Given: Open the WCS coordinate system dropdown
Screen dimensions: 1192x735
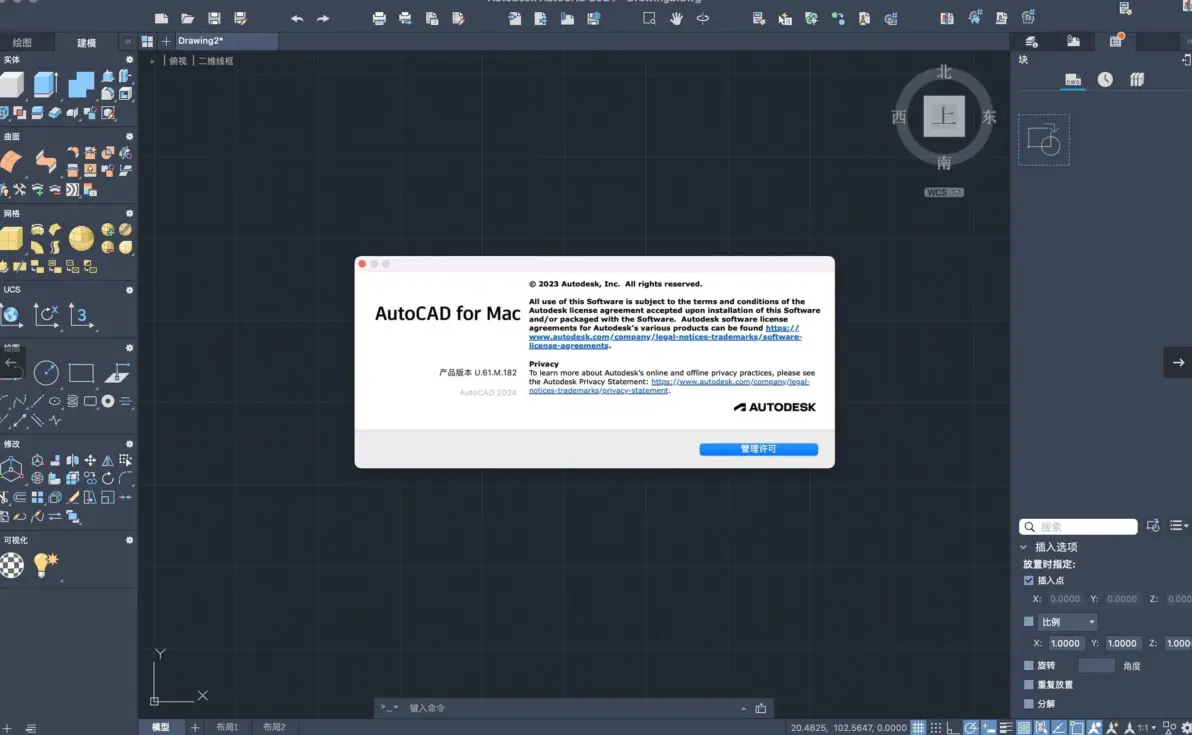Looking at the screenshot, I should click(x=943, y=192).
